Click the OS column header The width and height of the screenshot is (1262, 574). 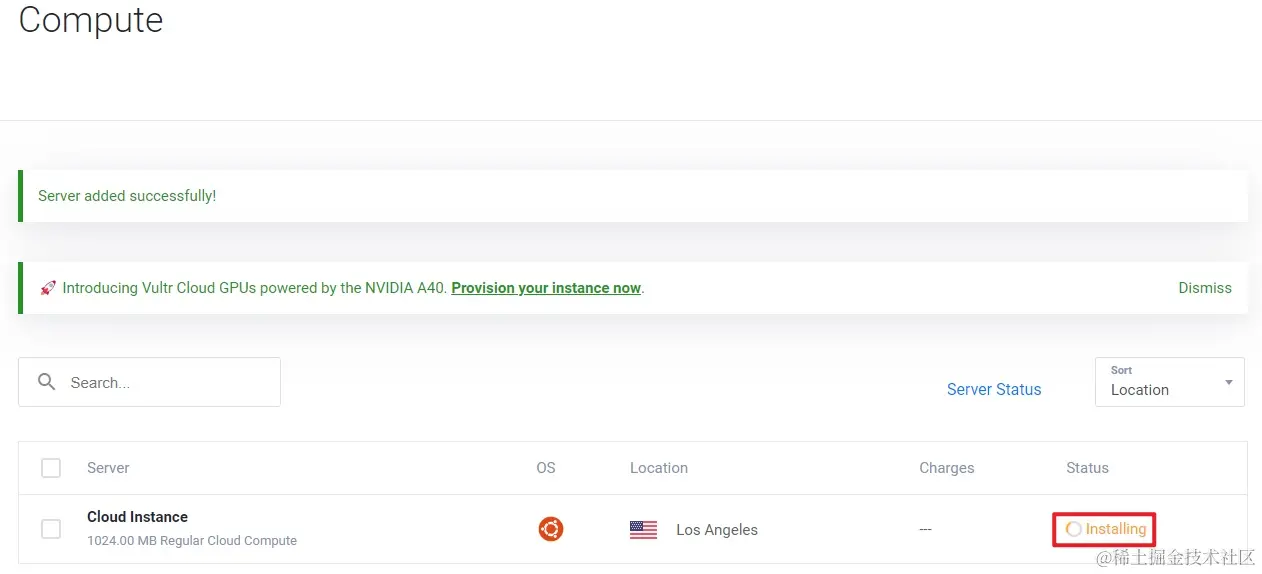click(x=546, y=468)
